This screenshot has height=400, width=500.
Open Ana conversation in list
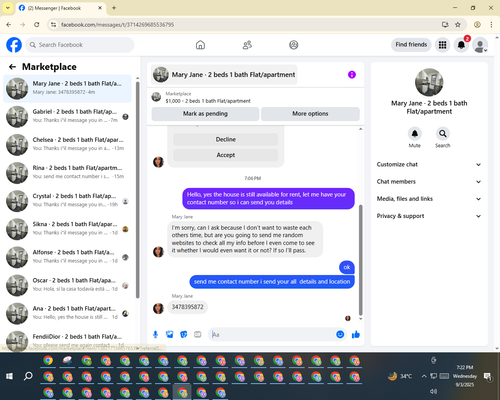[67, 313]
